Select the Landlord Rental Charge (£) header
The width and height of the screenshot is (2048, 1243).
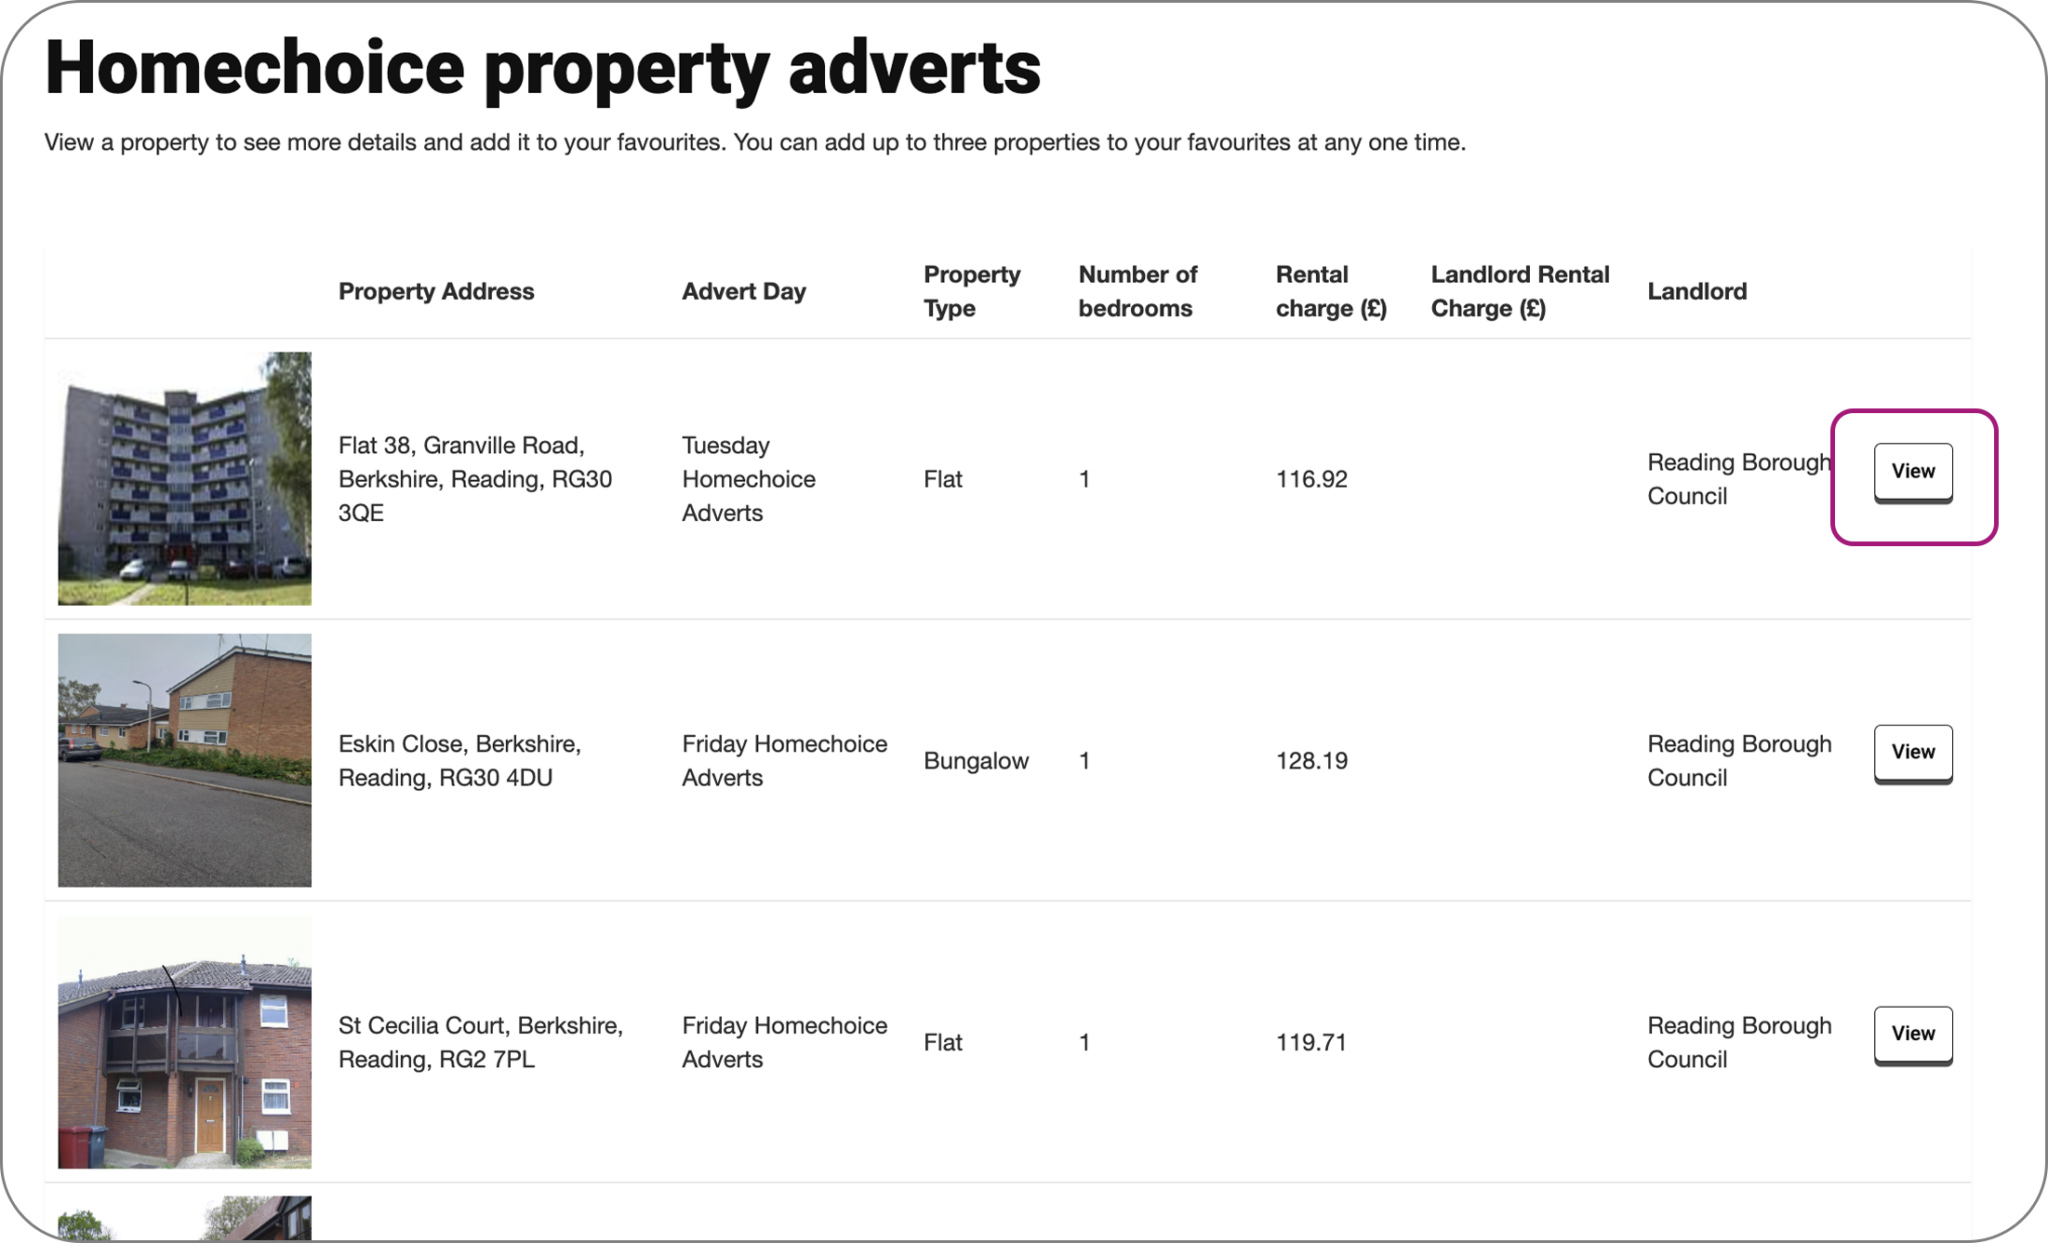pyautogui.click(x=1519, y=291)
